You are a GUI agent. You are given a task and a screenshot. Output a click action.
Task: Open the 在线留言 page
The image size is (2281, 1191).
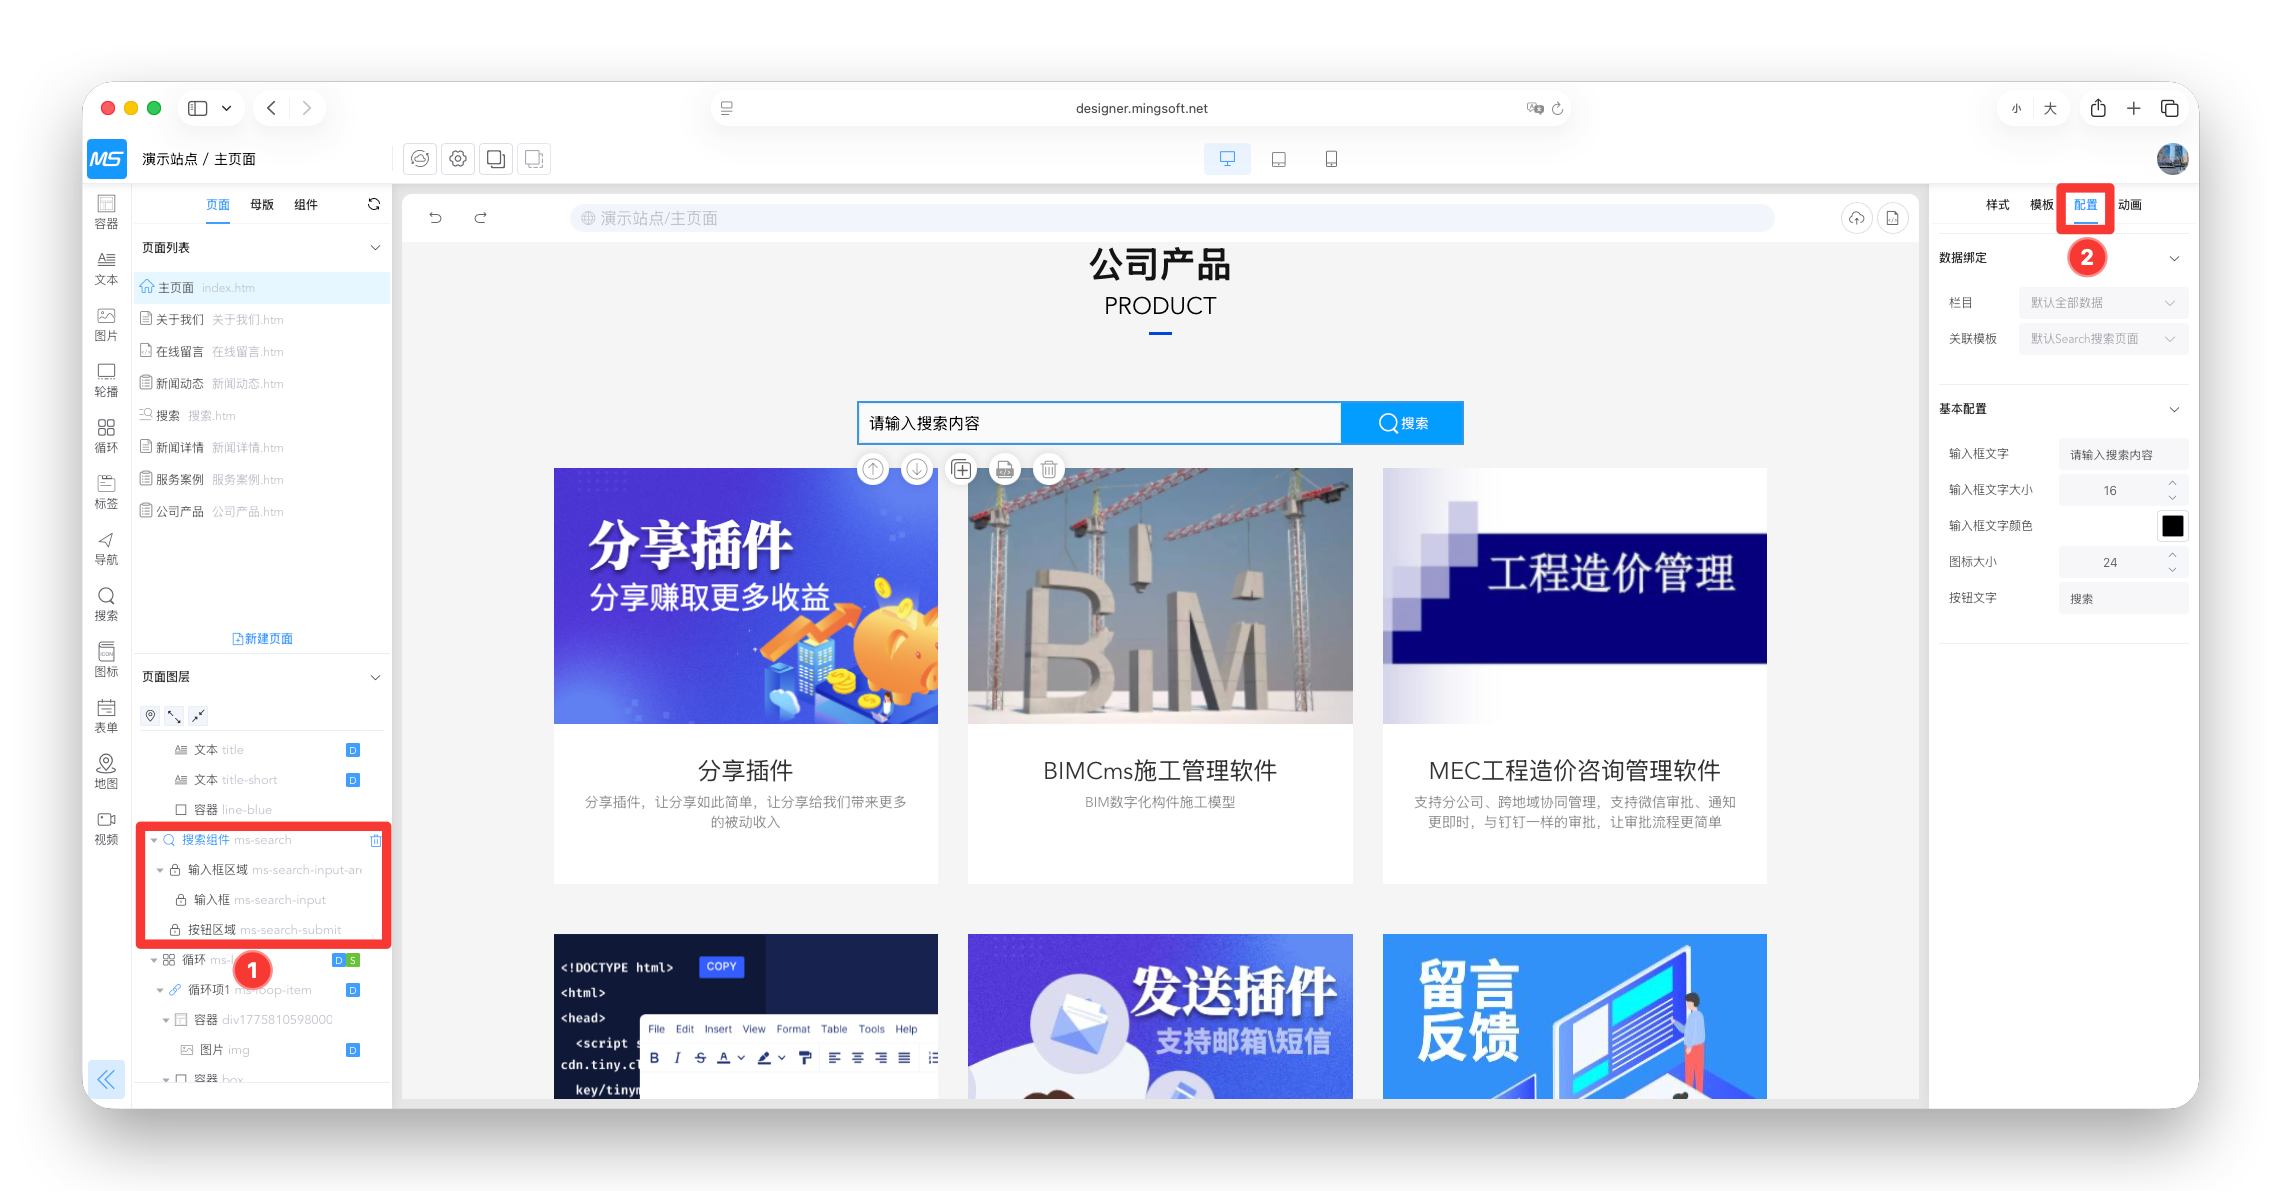(x=262, y=352)
